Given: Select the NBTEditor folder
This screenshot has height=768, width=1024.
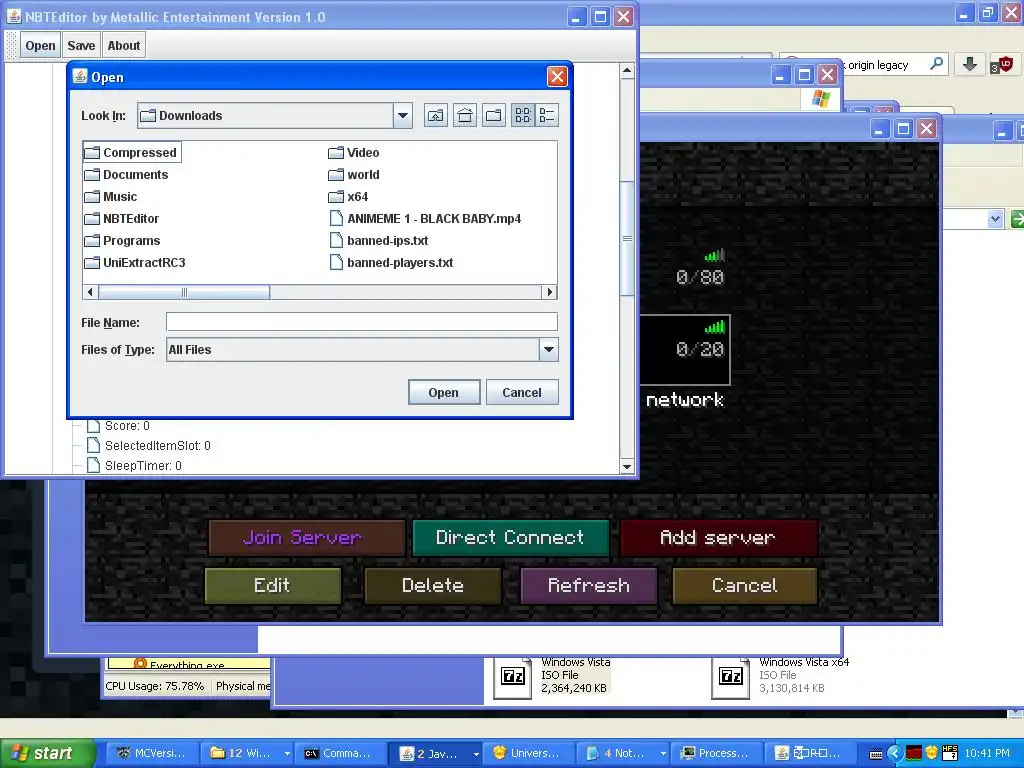Looking at the screenshot, I should pyautogui.click(x=122, y=219).
